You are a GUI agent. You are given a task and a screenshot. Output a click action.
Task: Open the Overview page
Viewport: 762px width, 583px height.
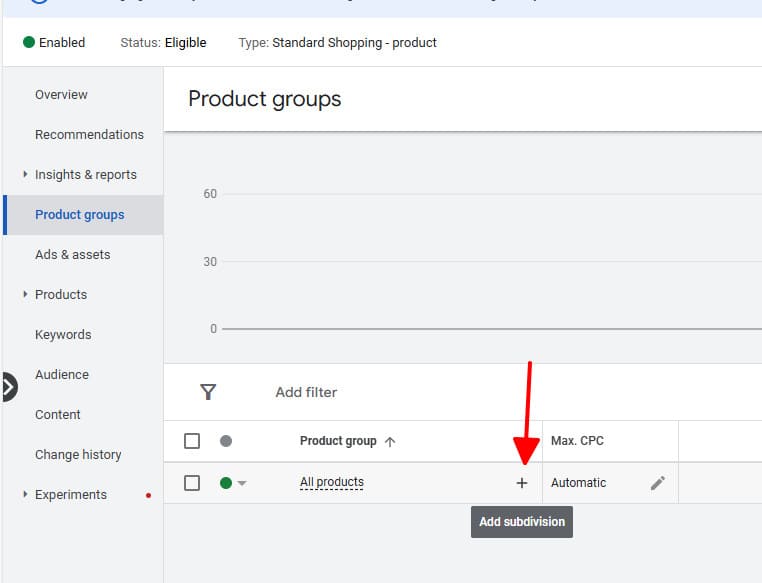[61, 94]
